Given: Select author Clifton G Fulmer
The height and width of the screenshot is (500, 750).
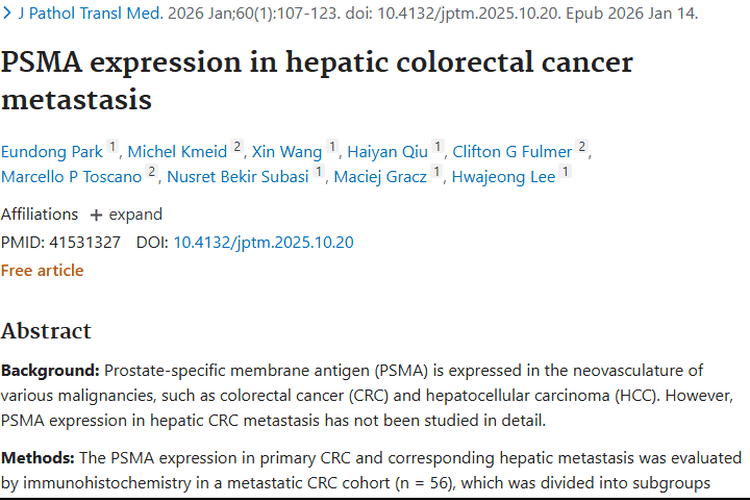Looking at the screenshot, I should pos(512,152).
